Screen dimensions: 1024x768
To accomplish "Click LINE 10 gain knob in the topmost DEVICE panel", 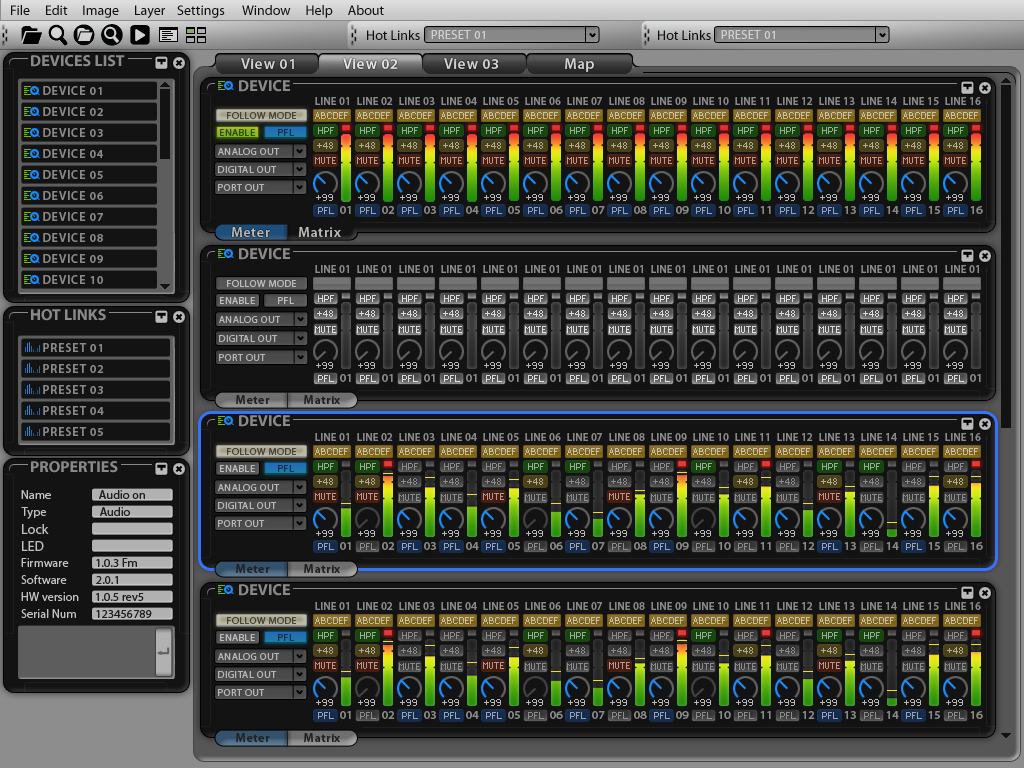I will (x=703, y=183).
